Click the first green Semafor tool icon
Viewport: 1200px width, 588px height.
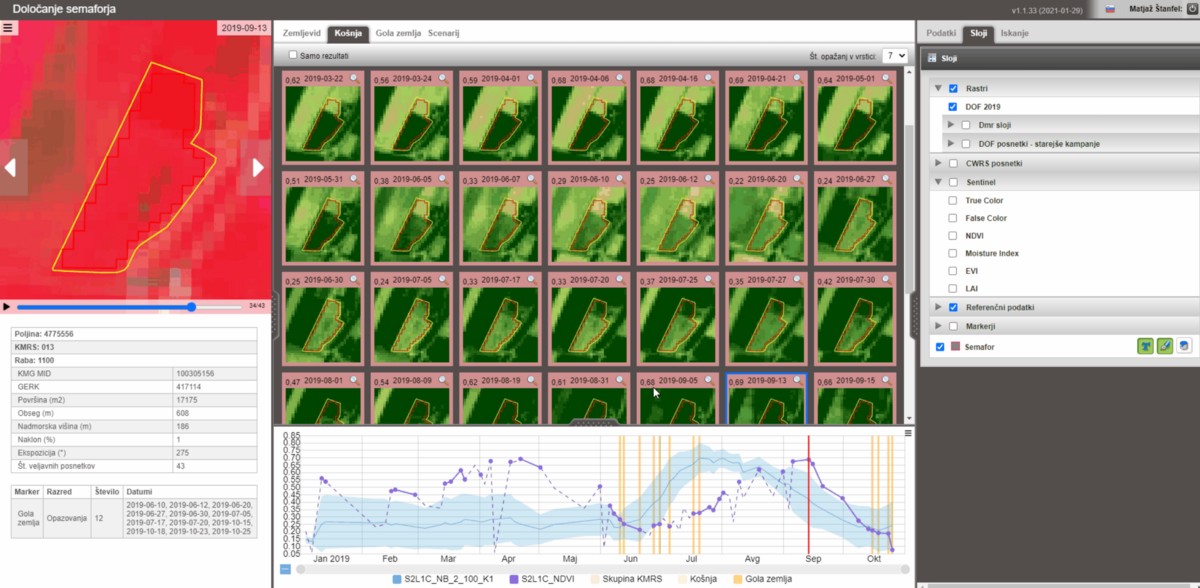1145,346
